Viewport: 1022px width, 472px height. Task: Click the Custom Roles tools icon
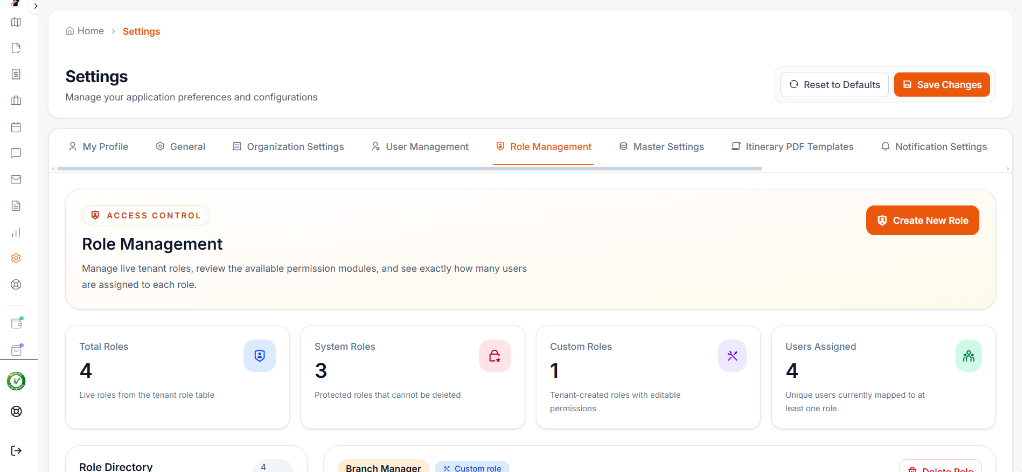coord(732,356)
